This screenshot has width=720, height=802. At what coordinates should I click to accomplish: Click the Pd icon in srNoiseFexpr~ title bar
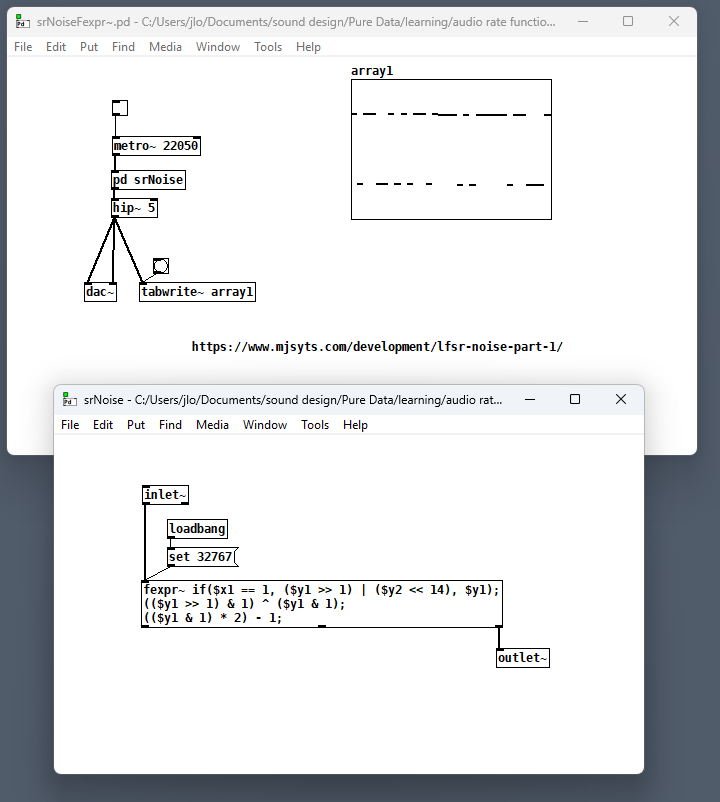22,21
